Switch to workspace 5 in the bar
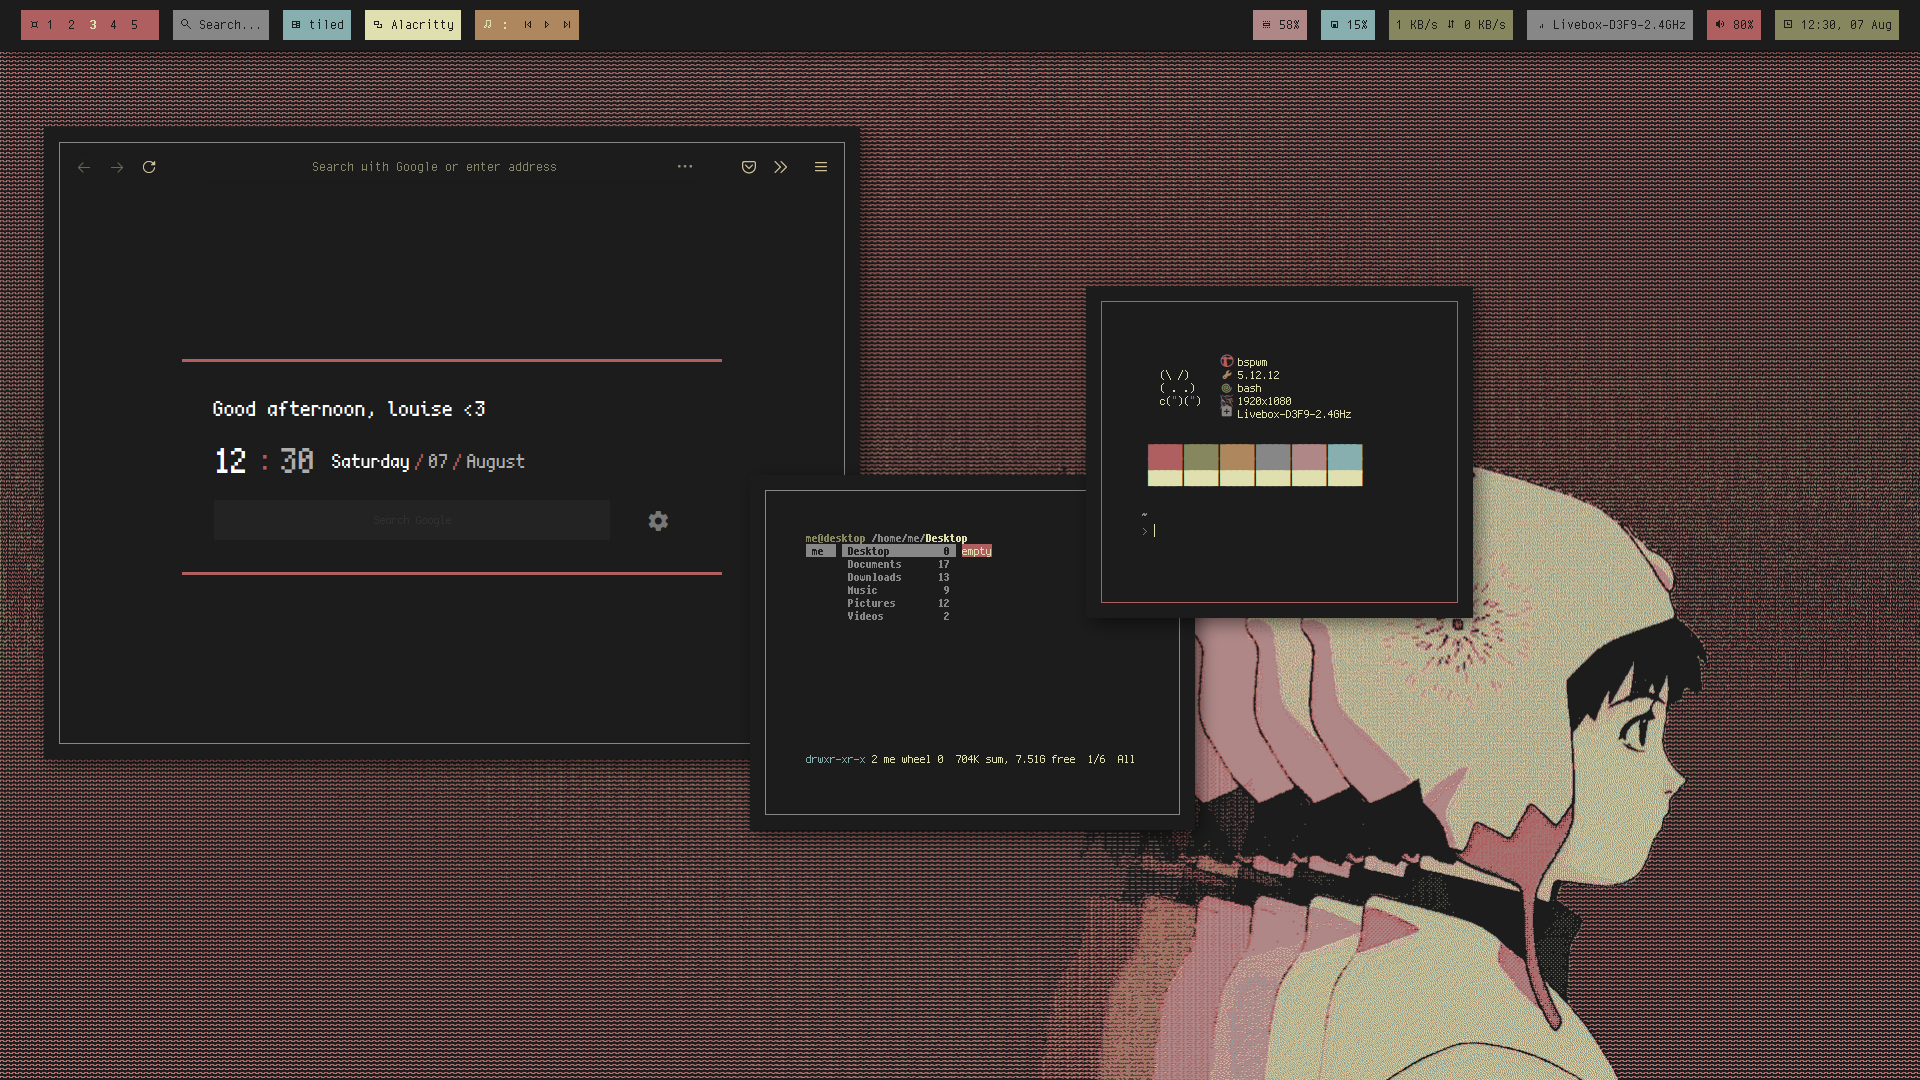 (134, 25)
